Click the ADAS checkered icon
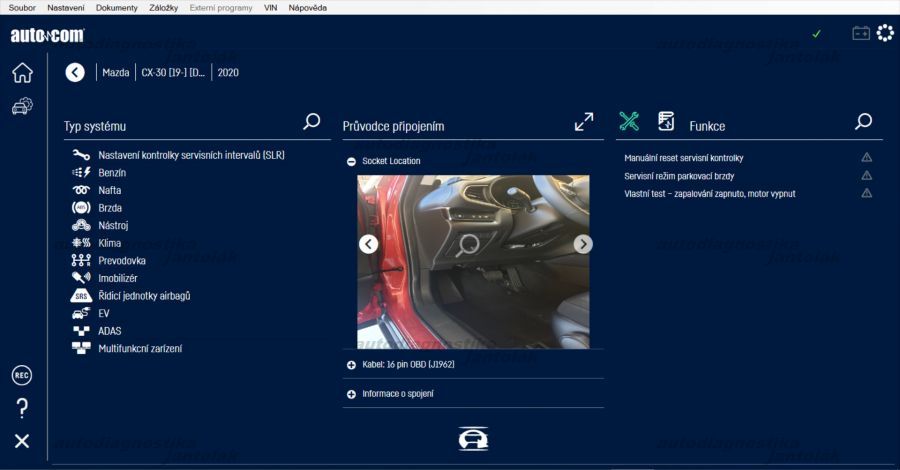Screen dimensions: 900x470 pos(81,331)
